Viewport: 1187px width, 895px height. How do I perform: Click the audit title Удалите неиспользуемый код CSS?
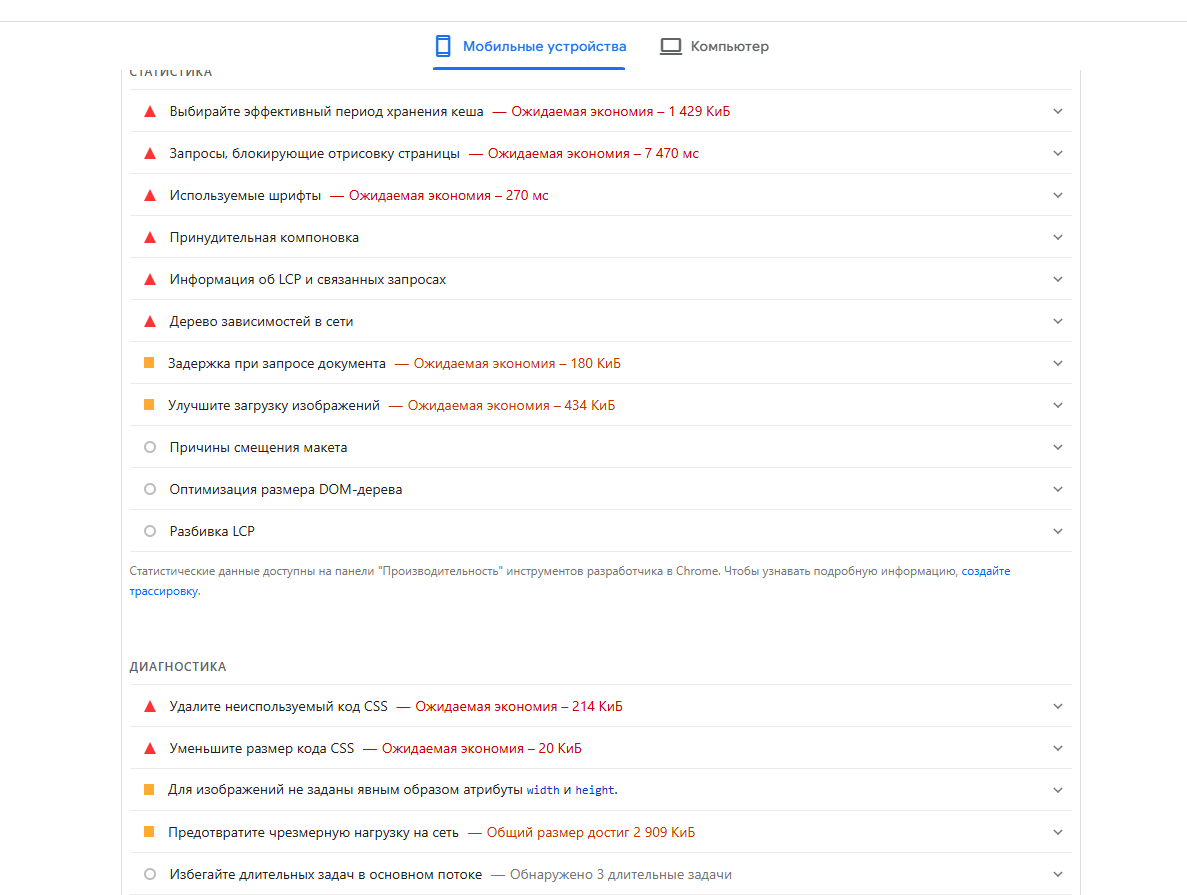(279, 706)
